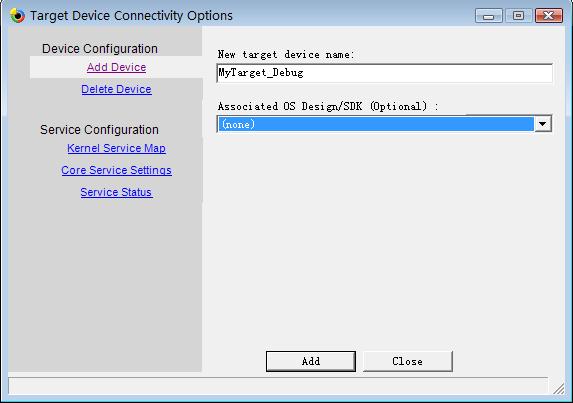This screenshot has width=573, height=403.
Task: Select the (none) combo box value
Action: click(376, 124)
